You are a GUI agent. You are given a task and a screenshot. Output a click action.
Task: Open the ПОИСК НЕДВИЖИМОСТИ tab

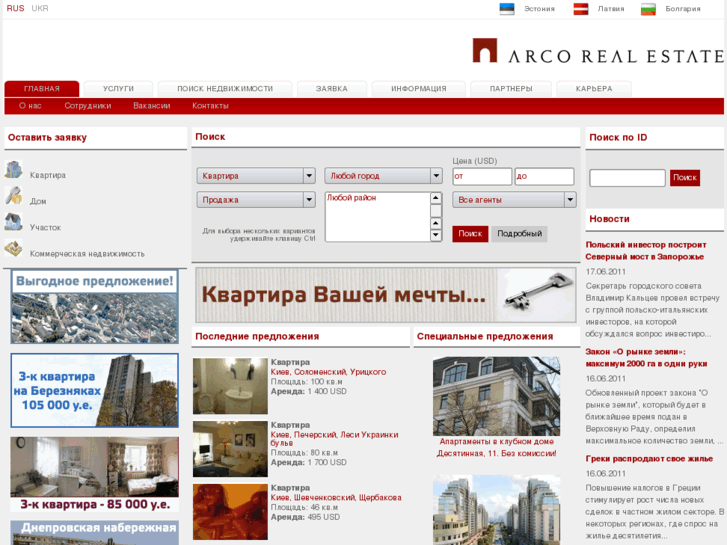coord(225,89)
